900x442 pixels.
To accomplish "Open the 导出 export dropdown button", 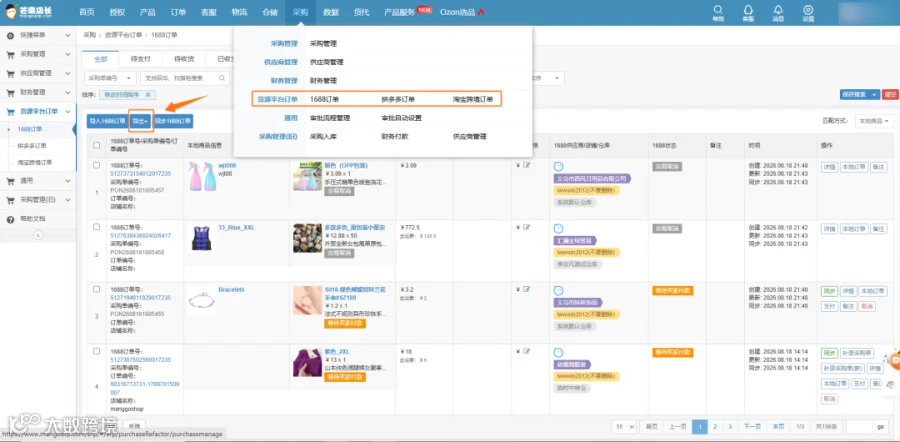I will [141, 121].
